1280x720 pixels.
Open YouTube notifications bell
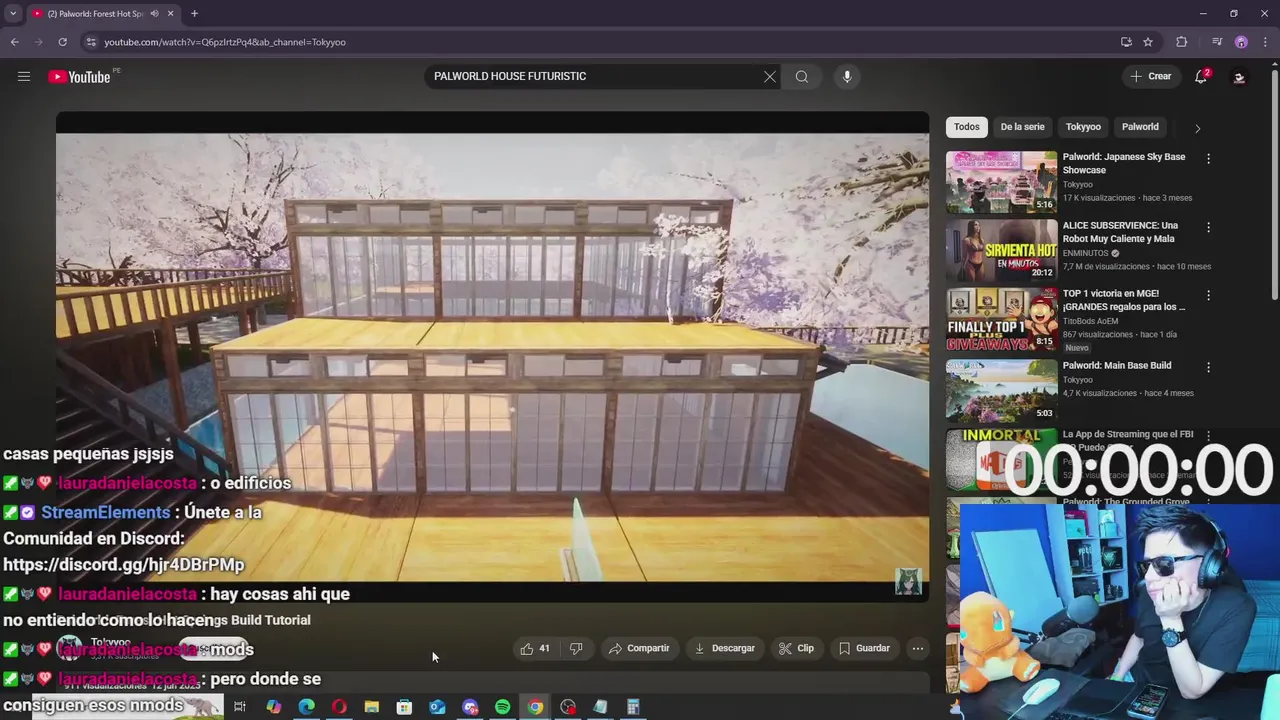click(x=1201, y=76)
